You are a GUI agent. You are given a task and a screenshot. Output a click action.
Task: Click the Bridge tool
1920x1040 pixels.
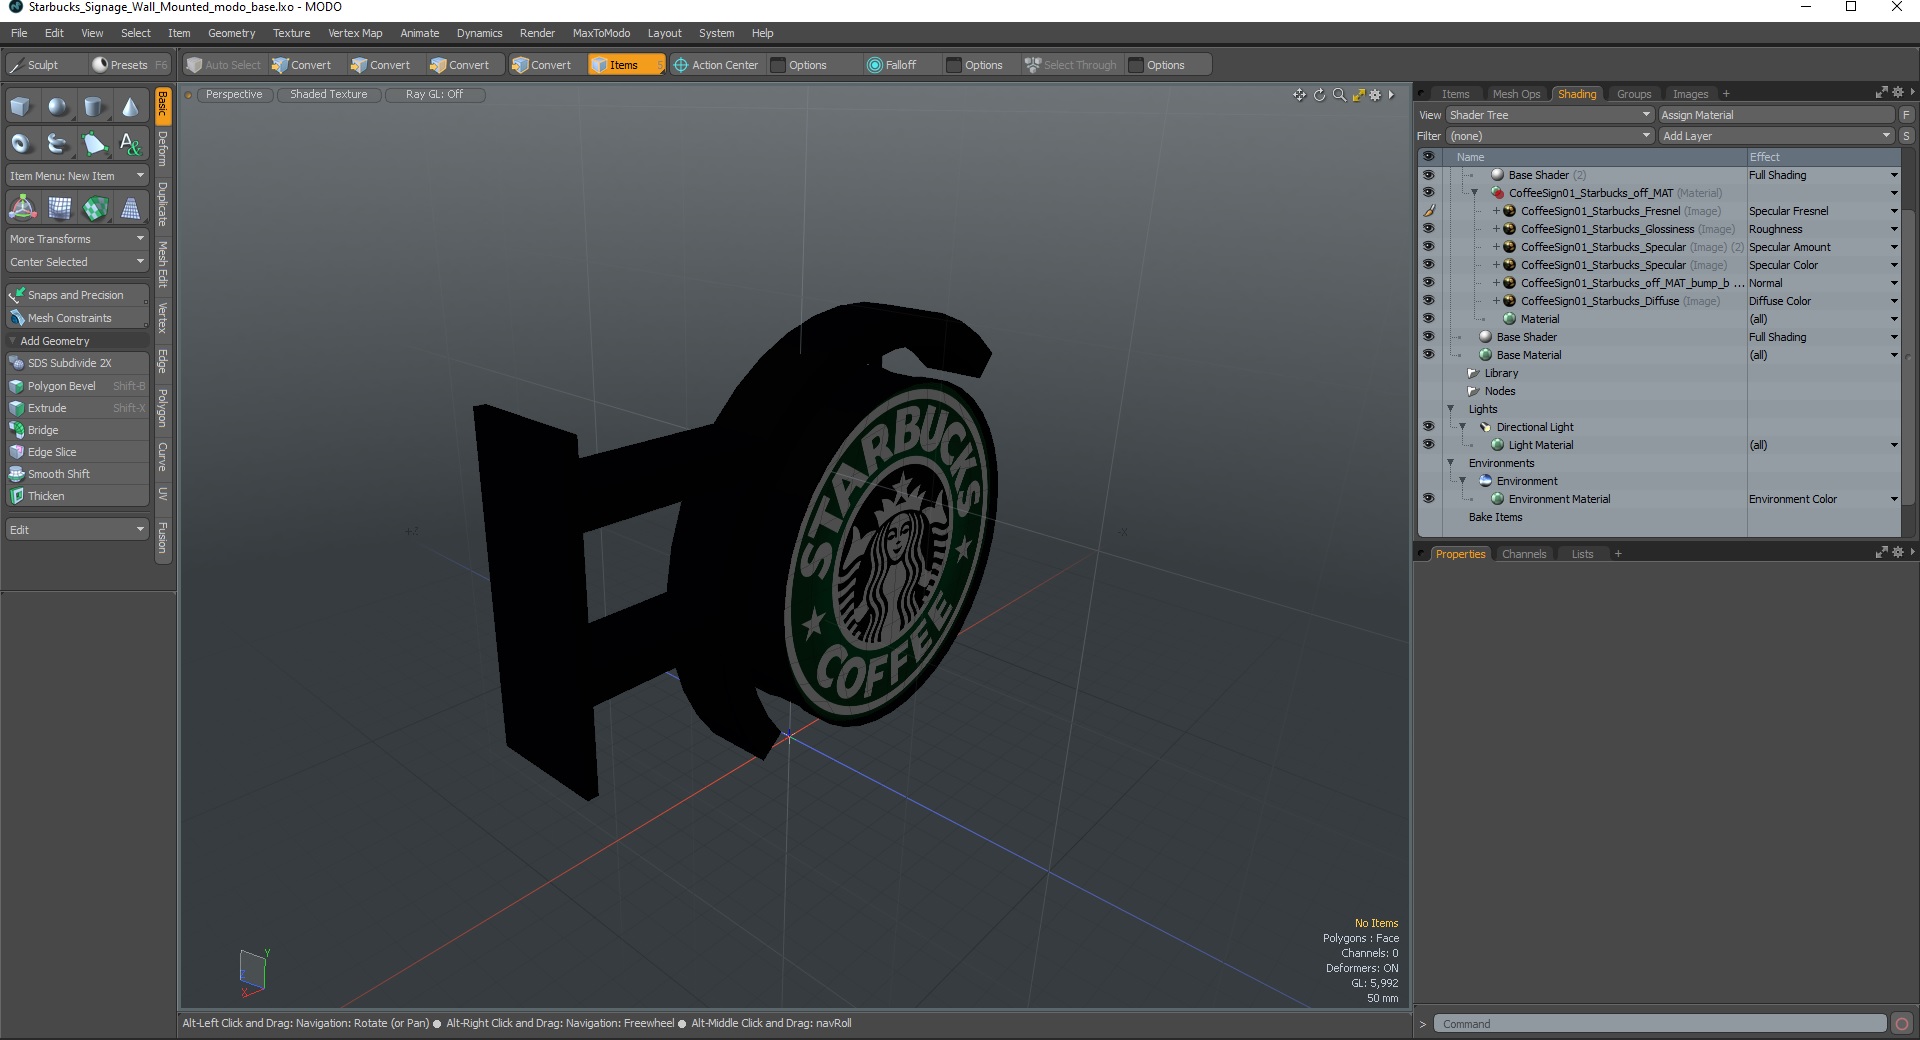(x=77, y=430)
